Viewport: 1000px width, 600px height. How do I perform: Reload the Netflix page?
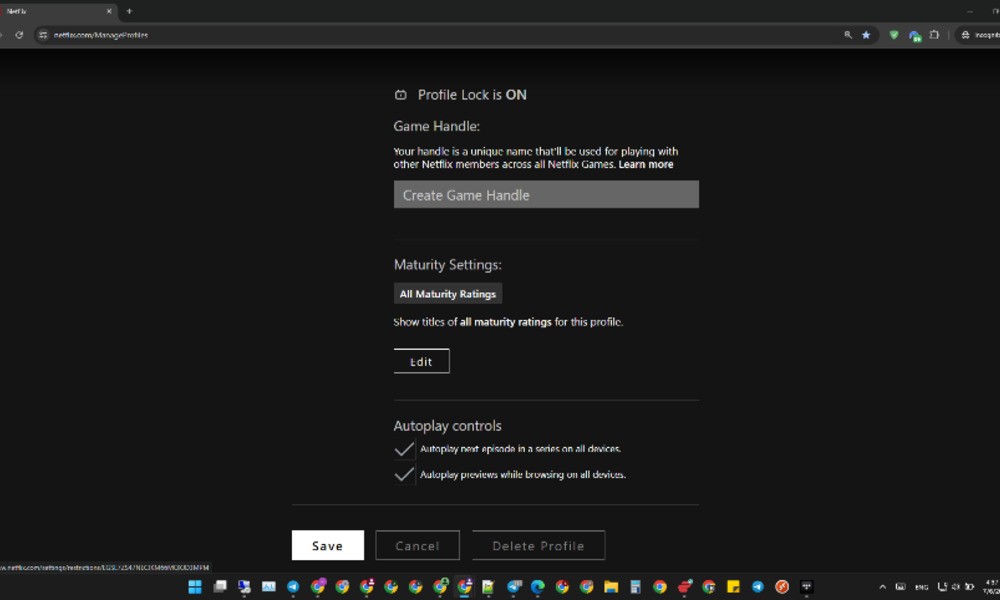pyautogui.click(x=19, y=35)
